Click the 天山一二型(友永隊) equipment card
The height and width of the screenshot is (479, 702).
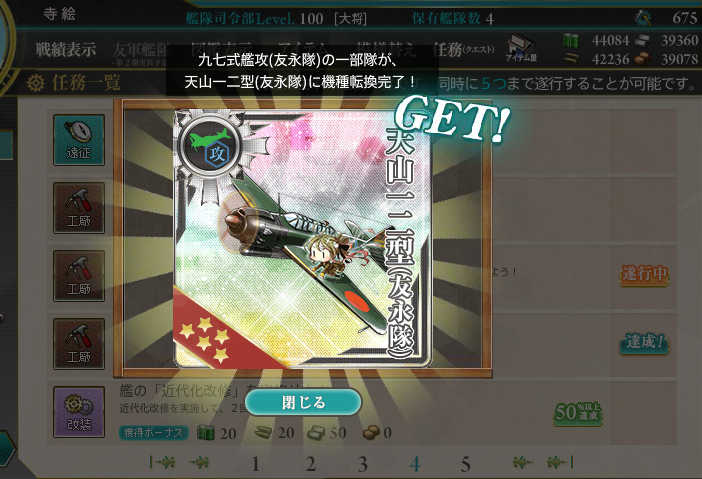click(x=303, y=239)
